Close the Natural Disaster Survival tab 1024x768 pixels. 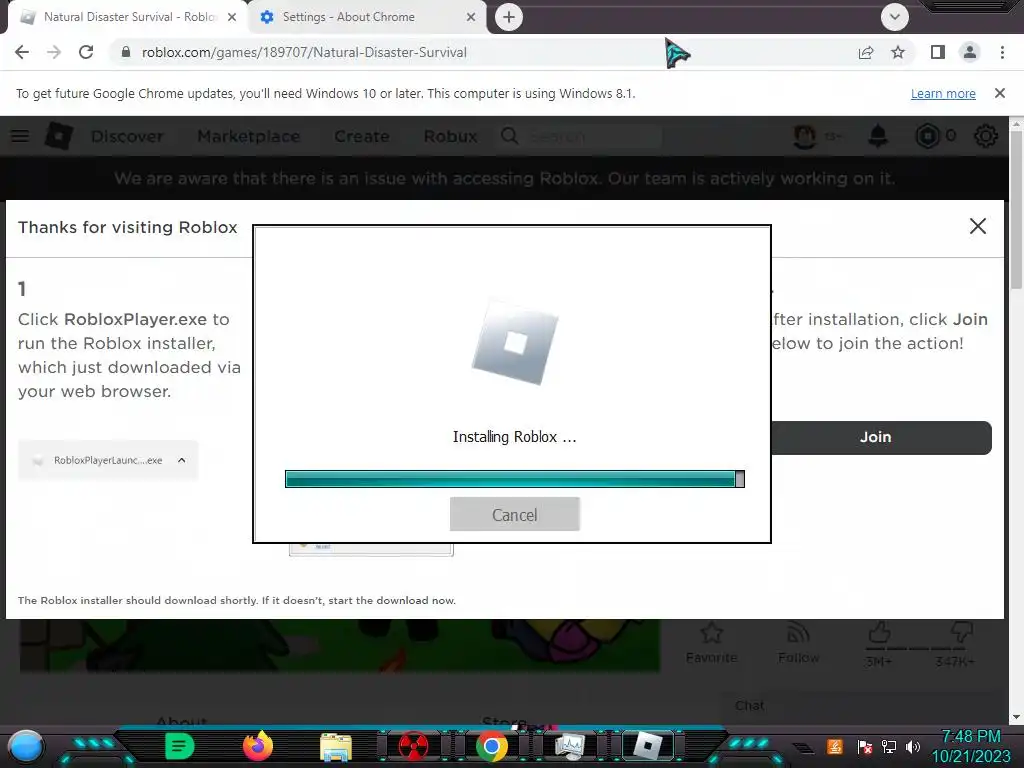[x=232, y=17]
